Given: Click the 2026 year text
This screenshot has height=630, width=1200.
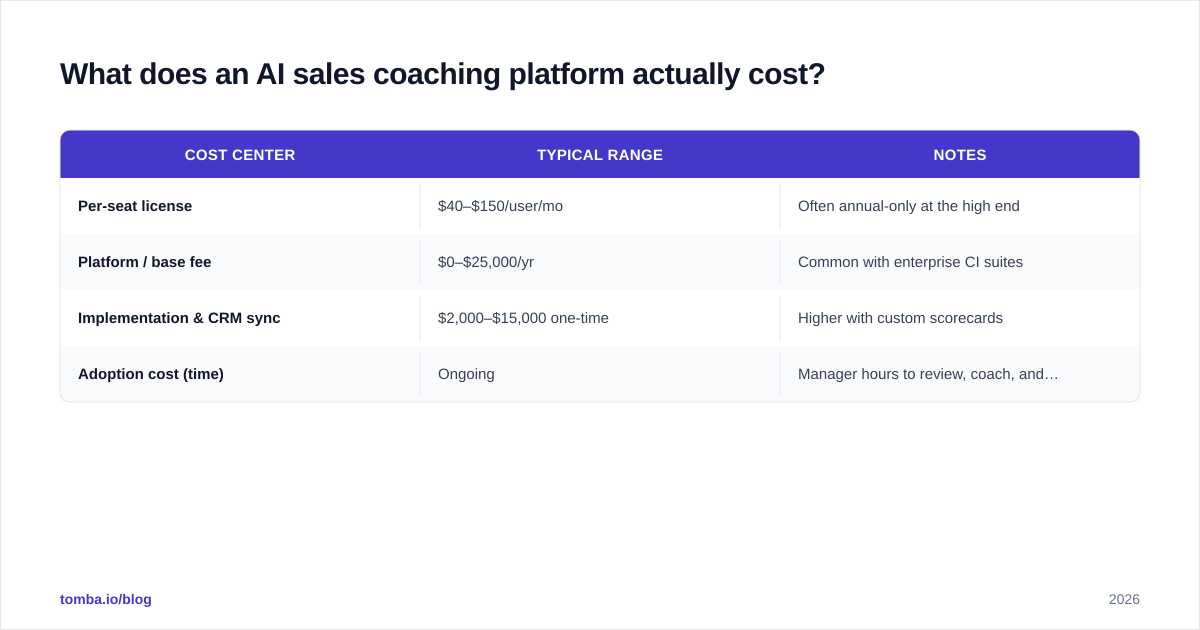Looking at the screenshot, I should pos(1124,599).
